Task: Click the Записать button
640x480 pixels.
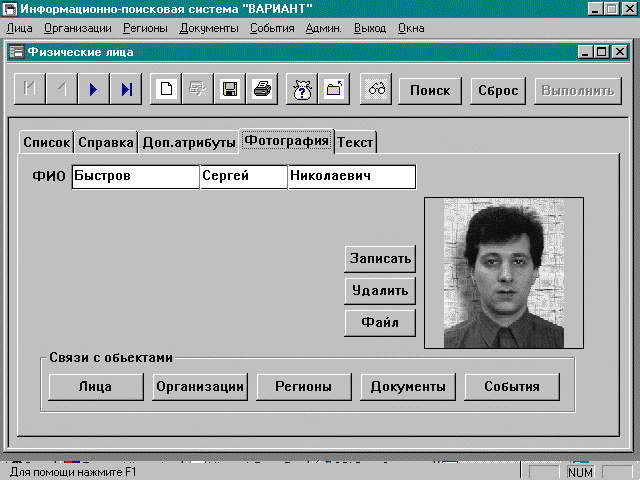Action: (x=380, y=258)
